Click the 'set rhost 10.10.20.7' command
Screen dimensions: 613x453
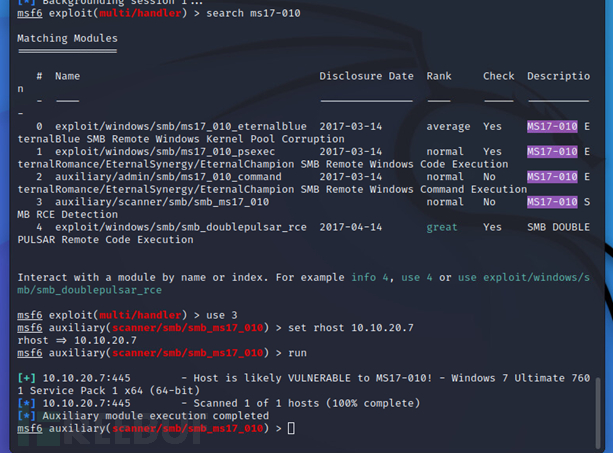pyautogui.click(x=351, y=328)
